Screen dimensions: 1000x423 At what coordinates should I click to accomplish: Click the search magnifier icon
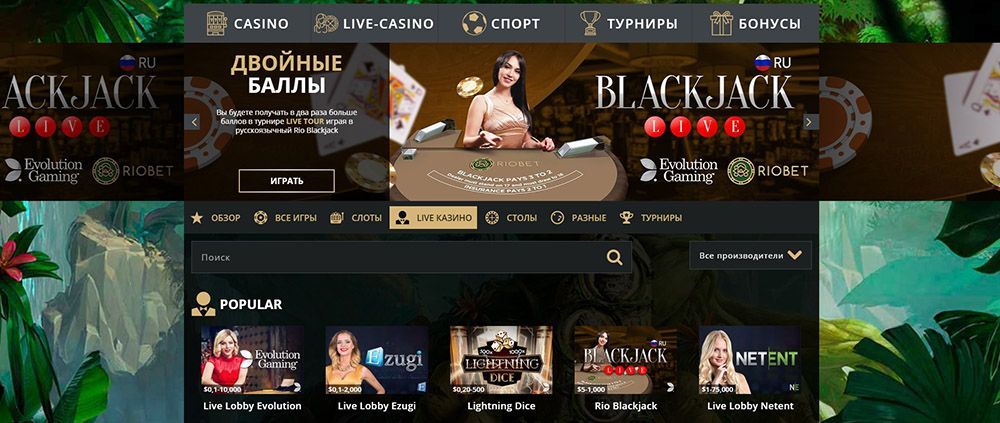614,257
